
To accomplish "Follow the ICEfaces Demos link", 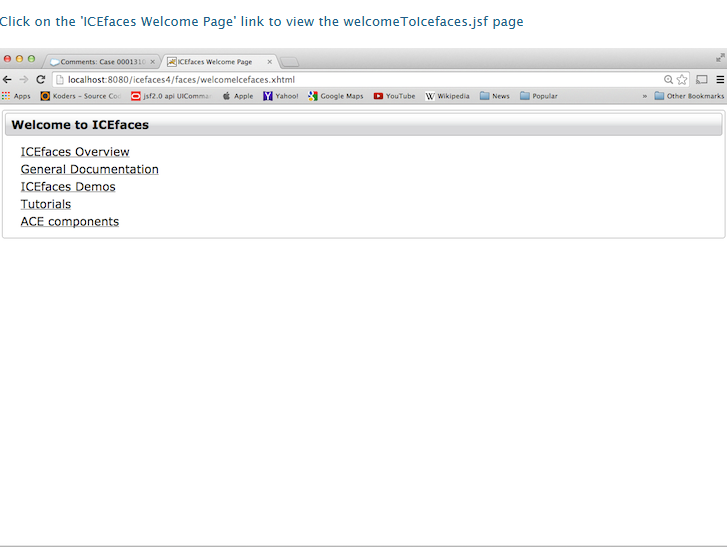I will pos(68,187).
